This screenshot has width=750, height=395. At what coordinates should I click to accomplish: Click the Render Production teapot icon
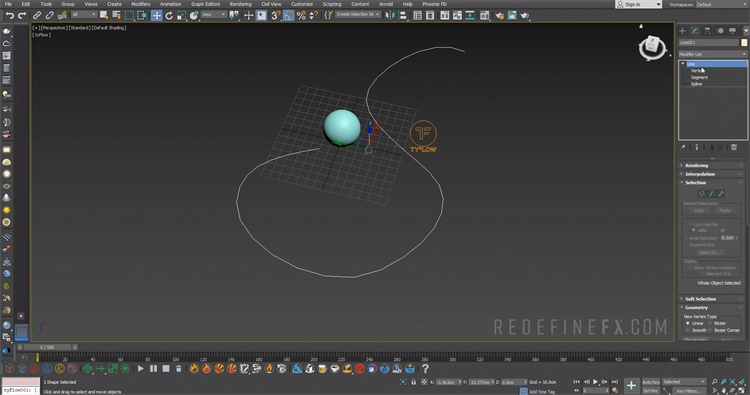[x=525, y=16]
